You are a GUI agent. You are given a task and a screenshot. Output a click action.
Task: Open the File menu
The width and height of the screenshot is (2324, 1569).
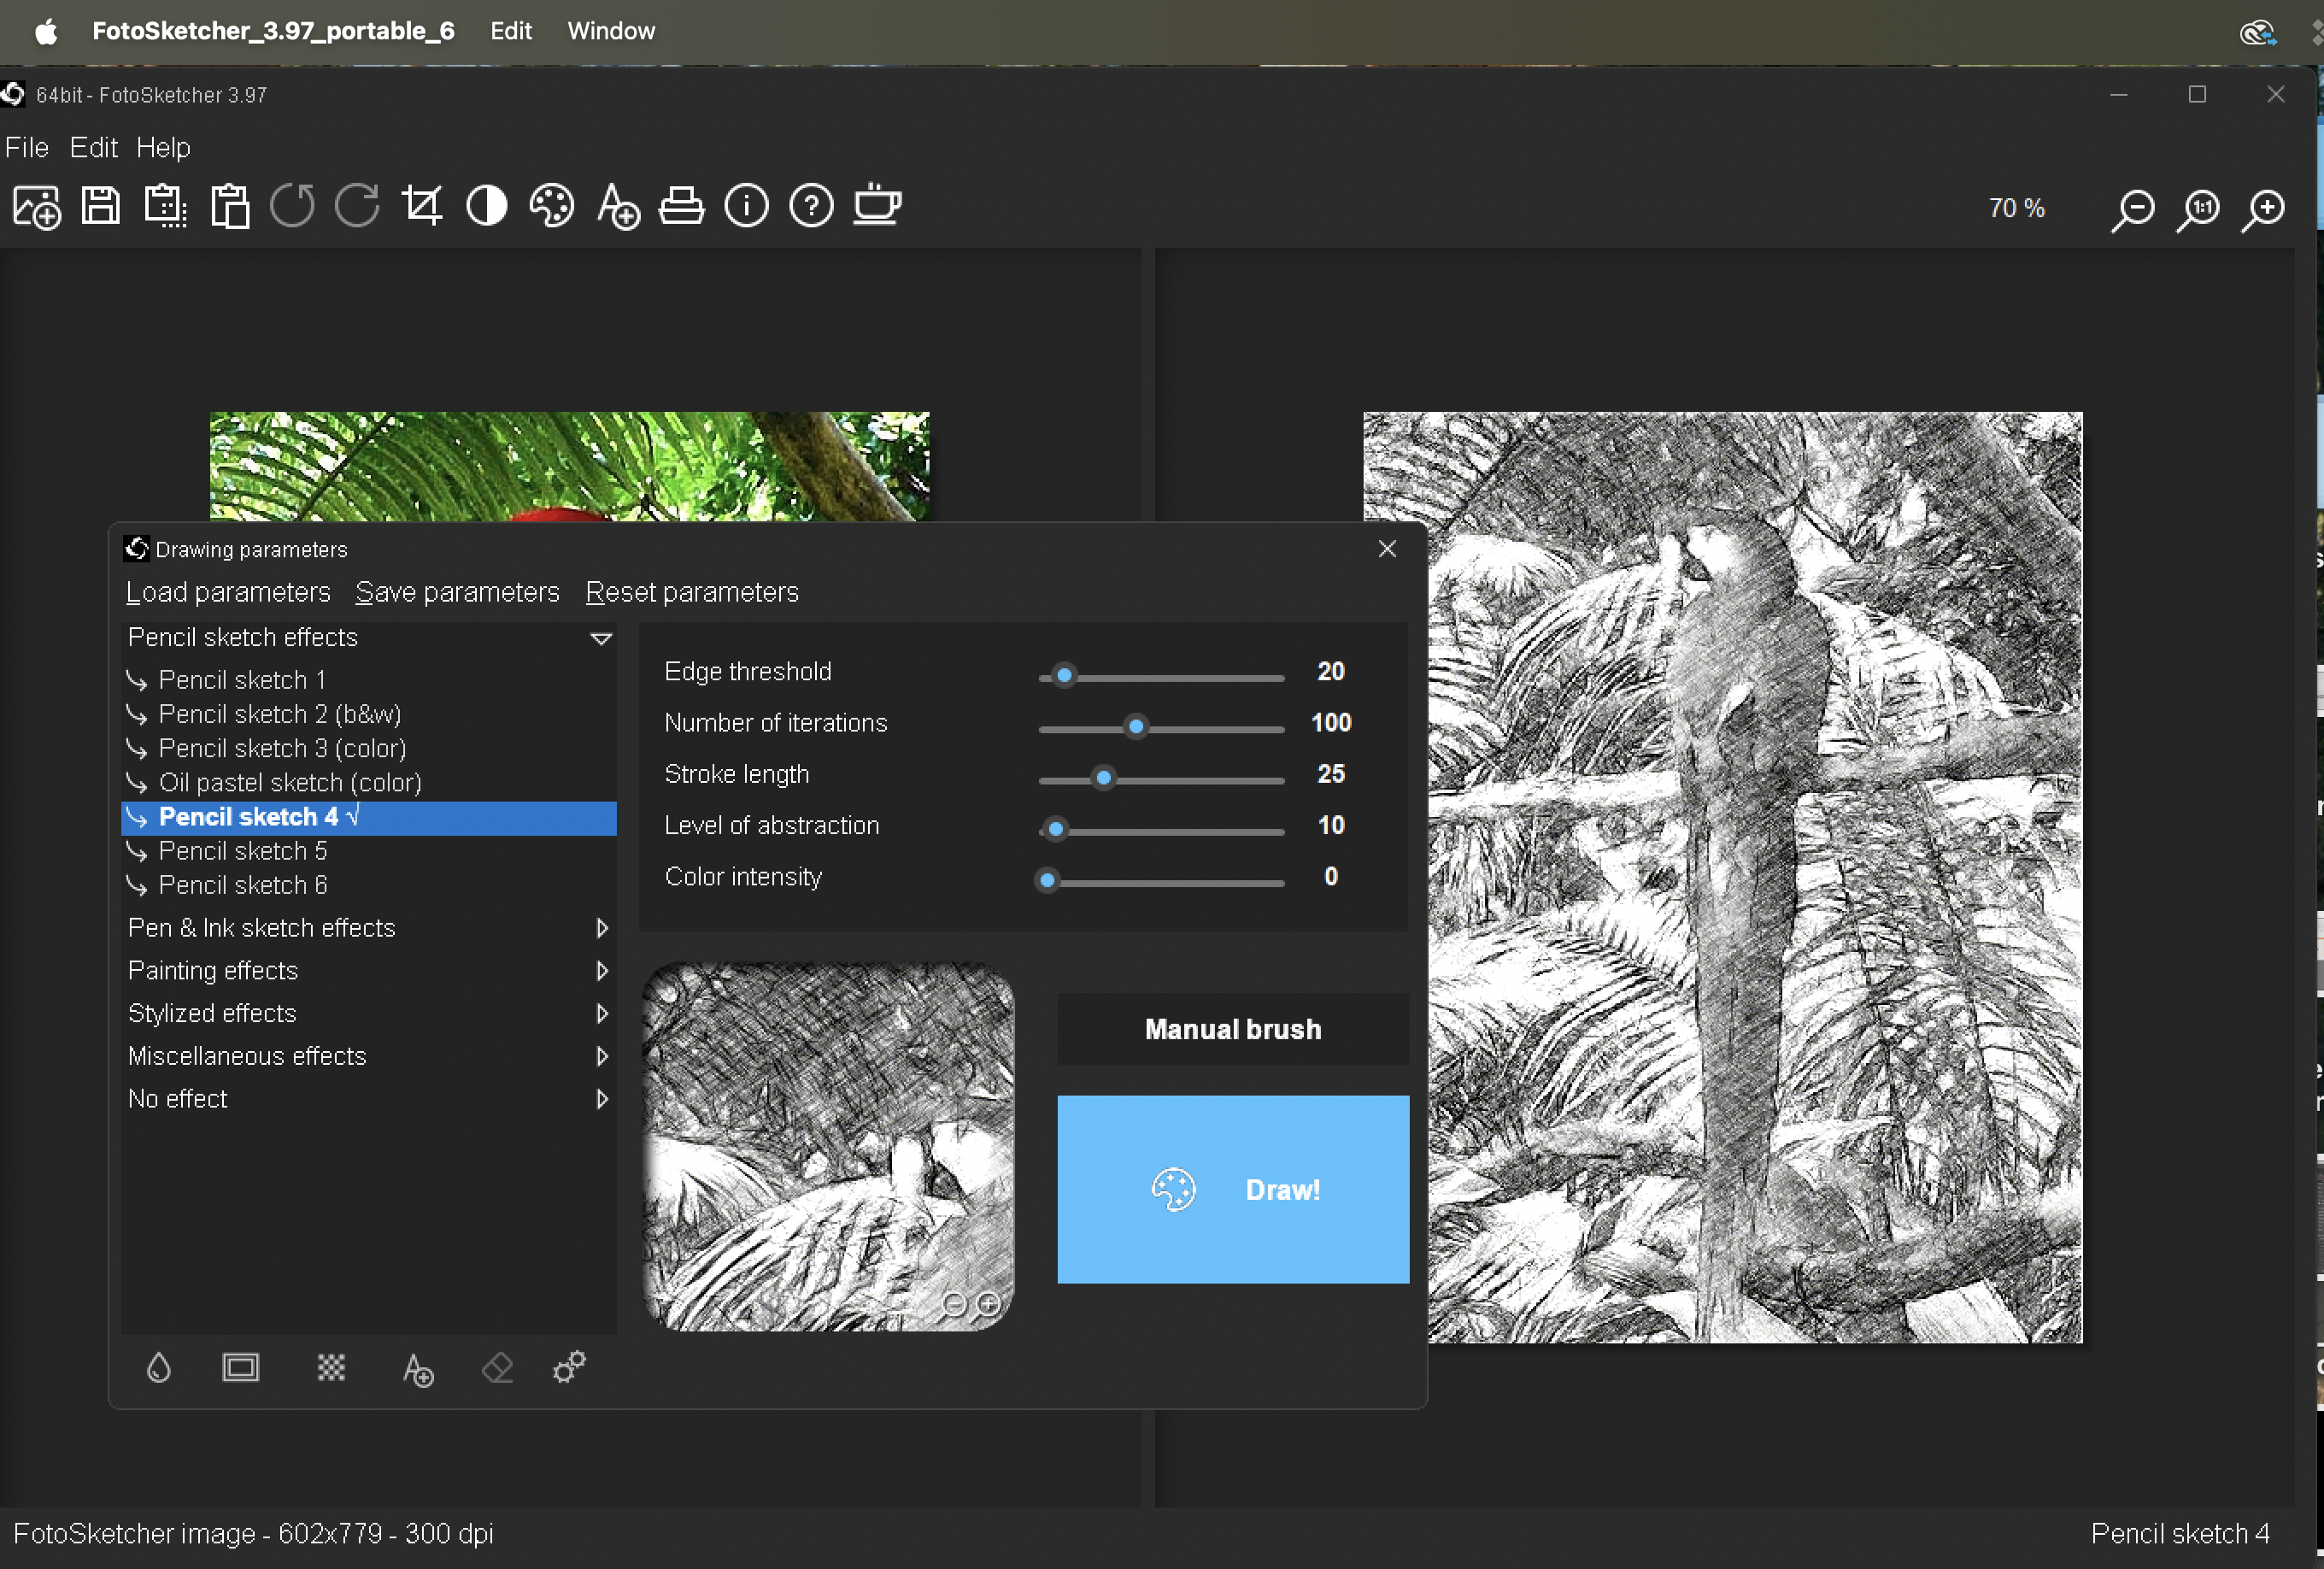tap(27, 148)
